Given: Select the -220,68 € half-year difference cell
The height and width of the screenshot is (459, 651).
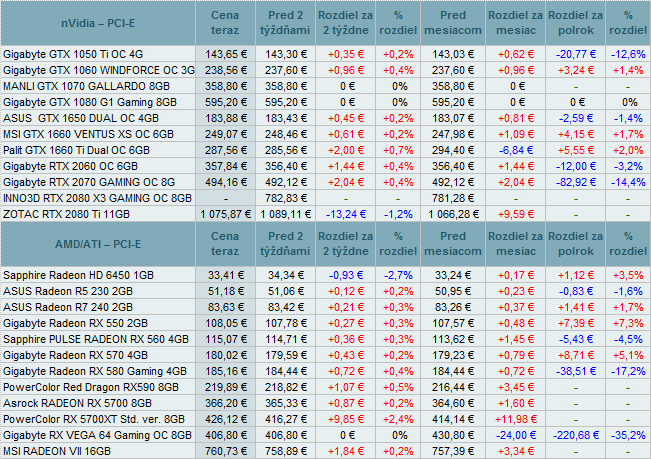Looking at the screenshot, I should tap(576, 435).
